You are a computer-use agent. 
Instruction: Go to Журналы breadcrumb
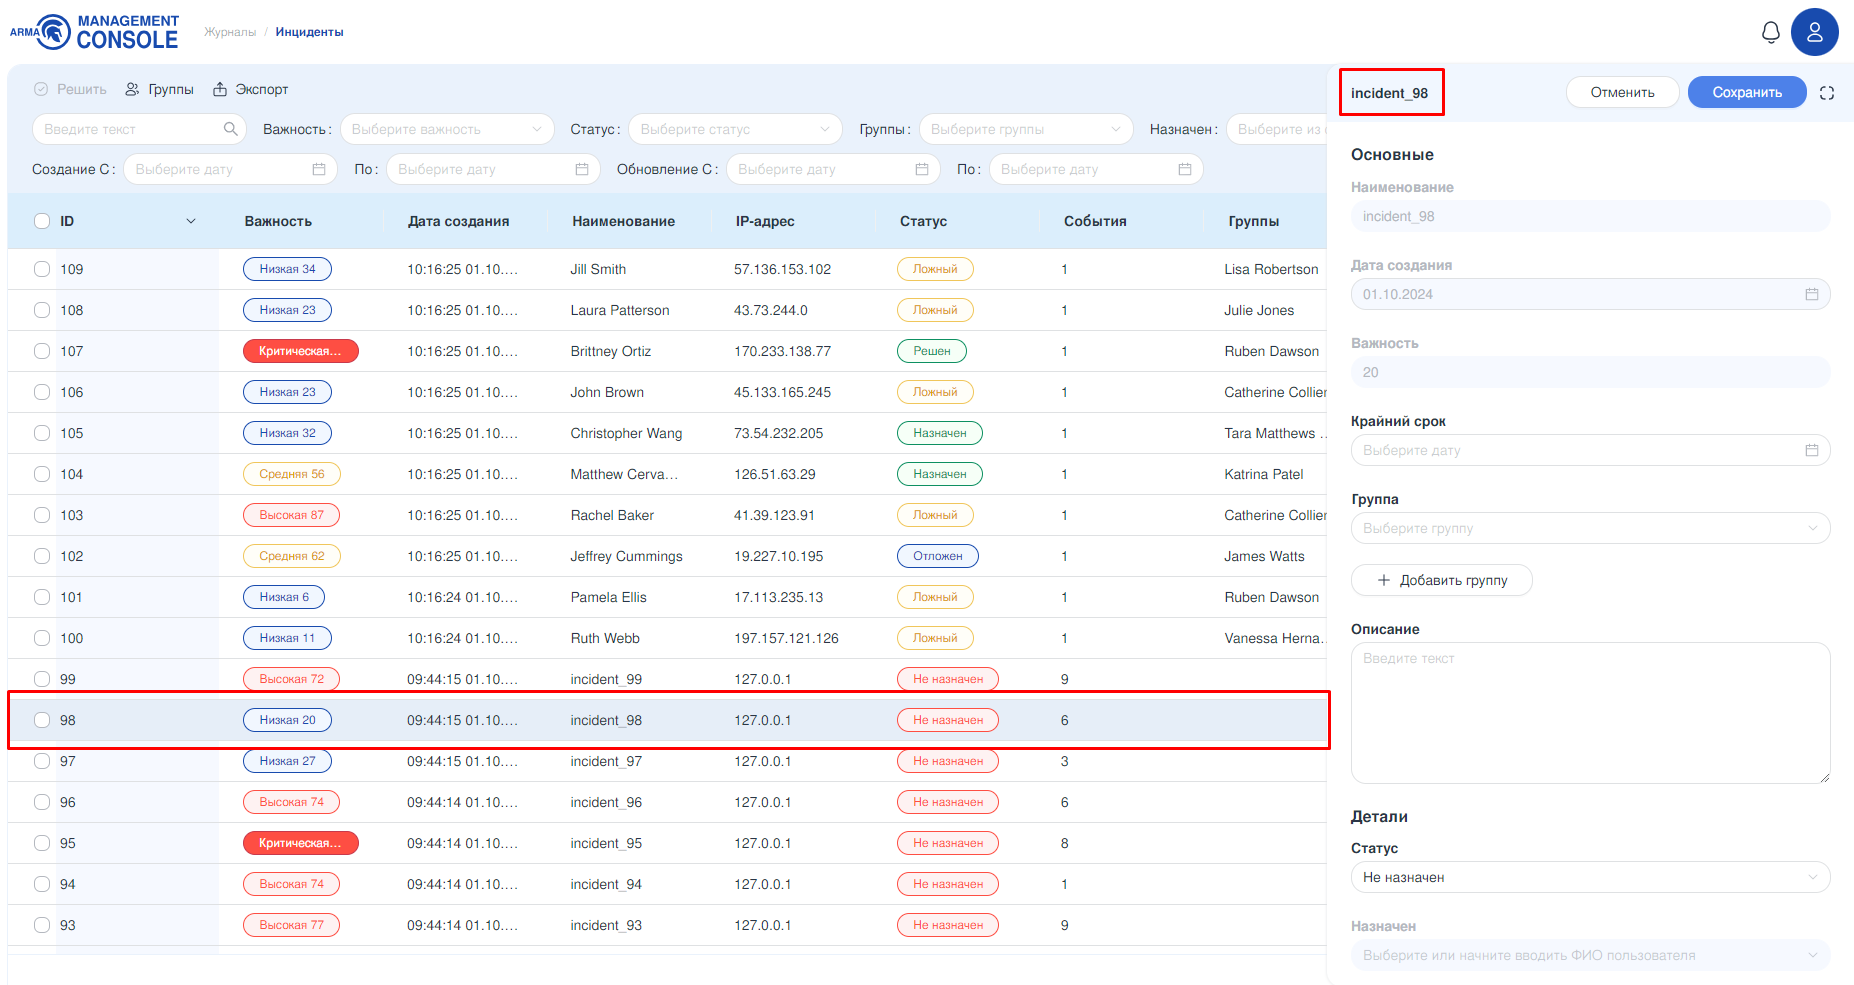click(x=230, y=32)
